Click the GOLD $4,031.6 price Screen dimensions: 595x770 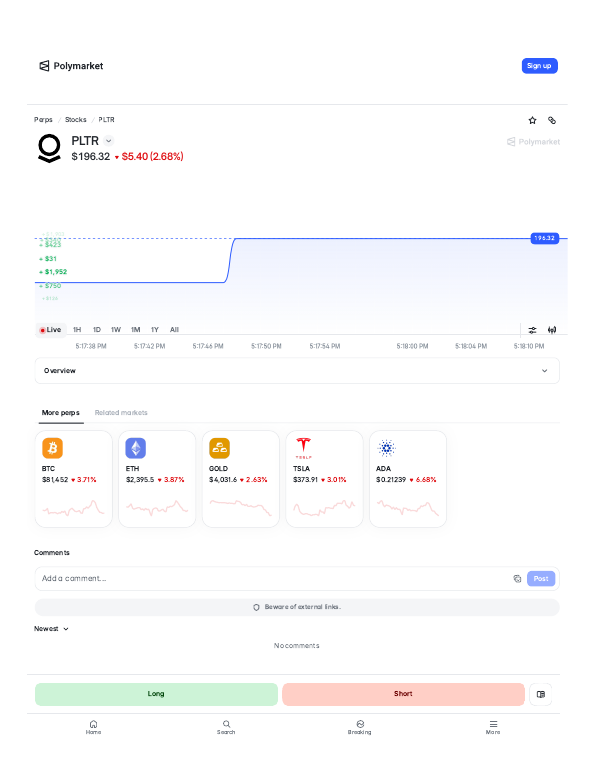[223, 480]
